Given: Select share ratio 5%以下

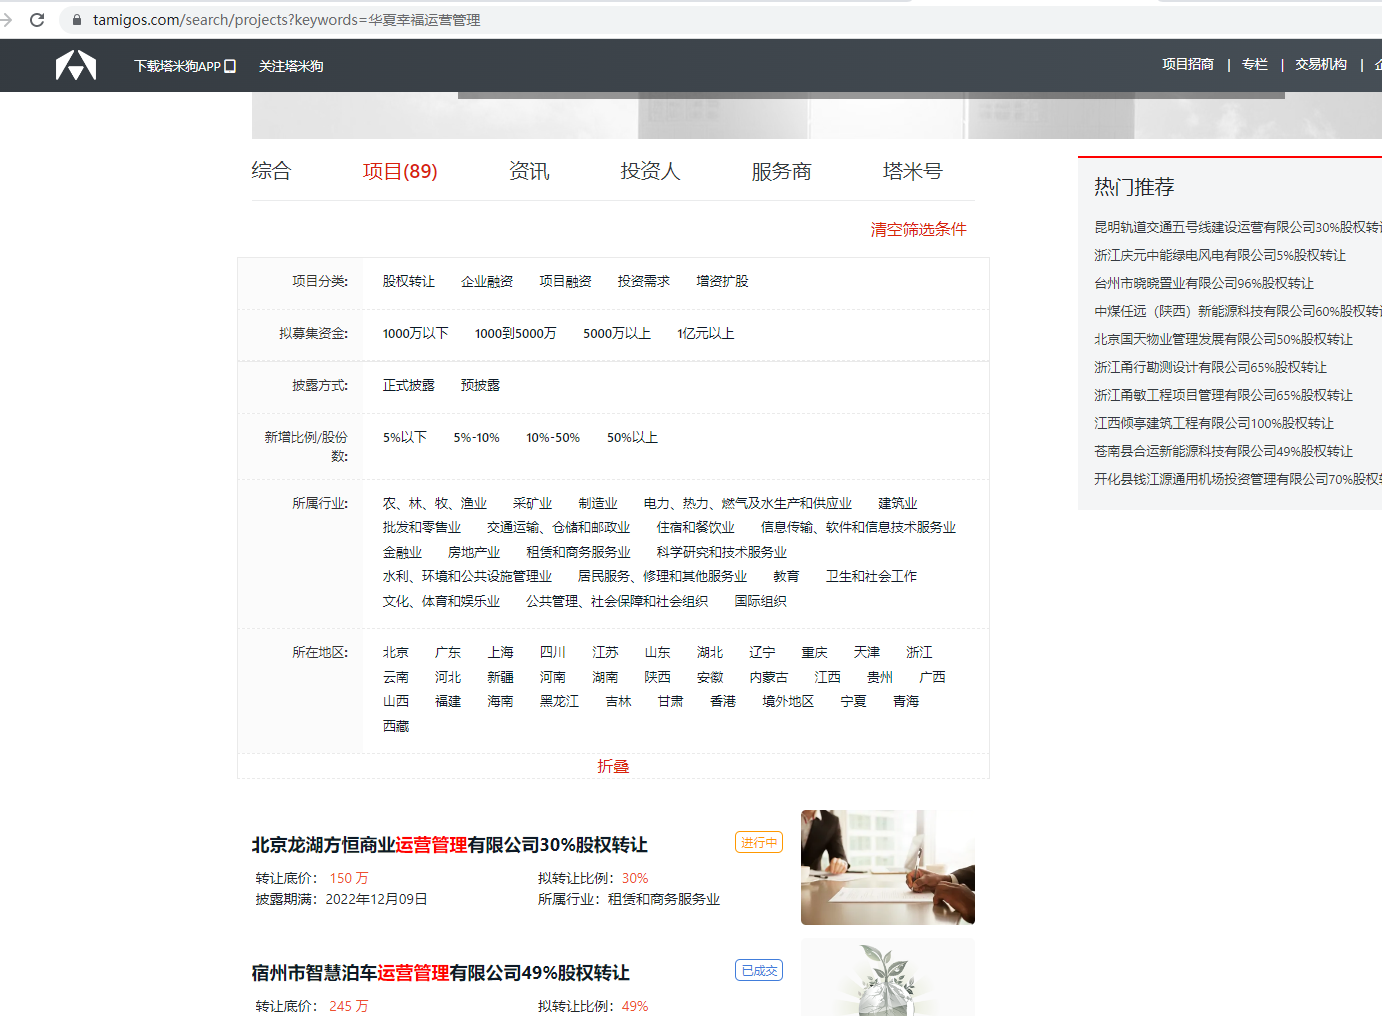Looking at the screenshot, I should pyautogui.click(x=405, y=437).
